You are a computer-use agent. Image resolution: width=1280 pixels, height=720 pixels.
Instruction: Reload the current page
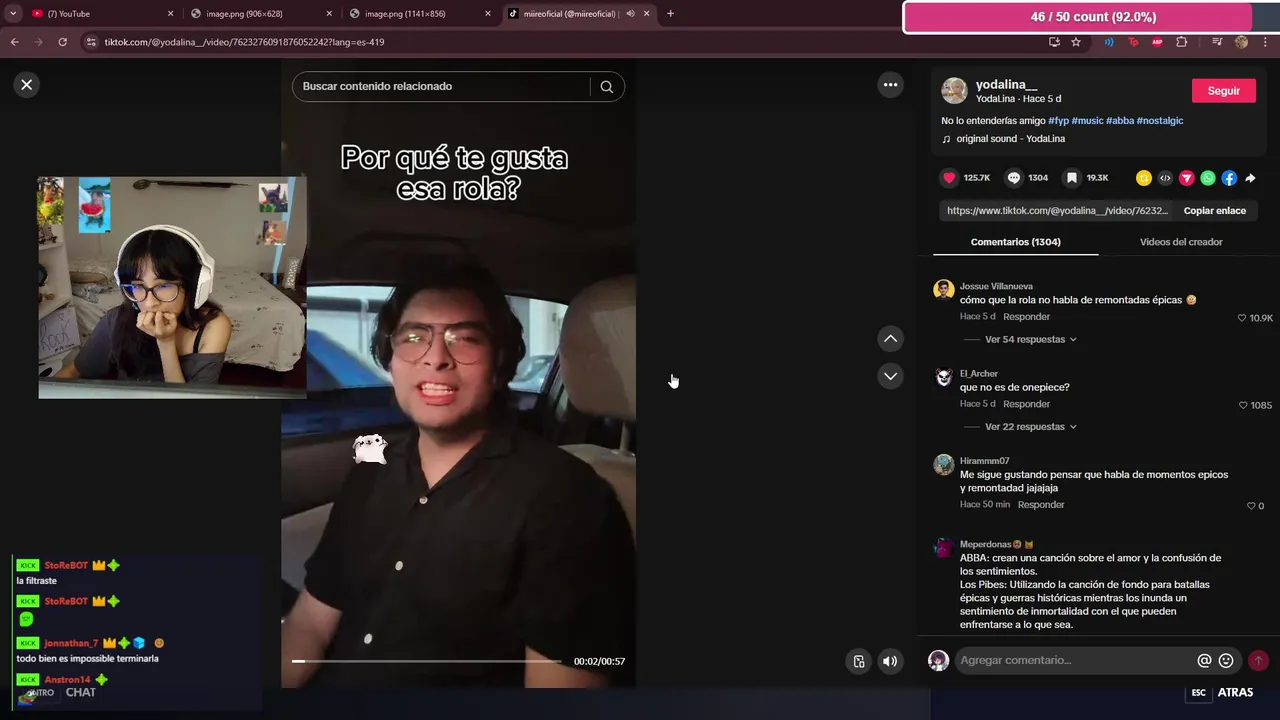[62, 42]
